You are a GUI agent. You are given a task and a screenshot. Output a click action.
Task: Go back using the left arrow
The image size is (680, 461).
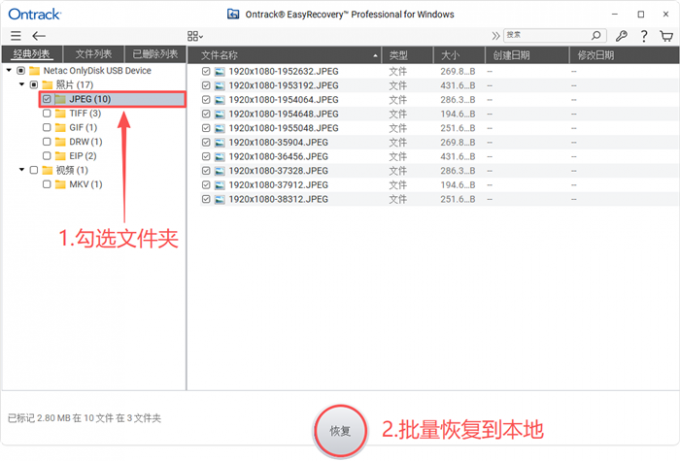point(39,36)
